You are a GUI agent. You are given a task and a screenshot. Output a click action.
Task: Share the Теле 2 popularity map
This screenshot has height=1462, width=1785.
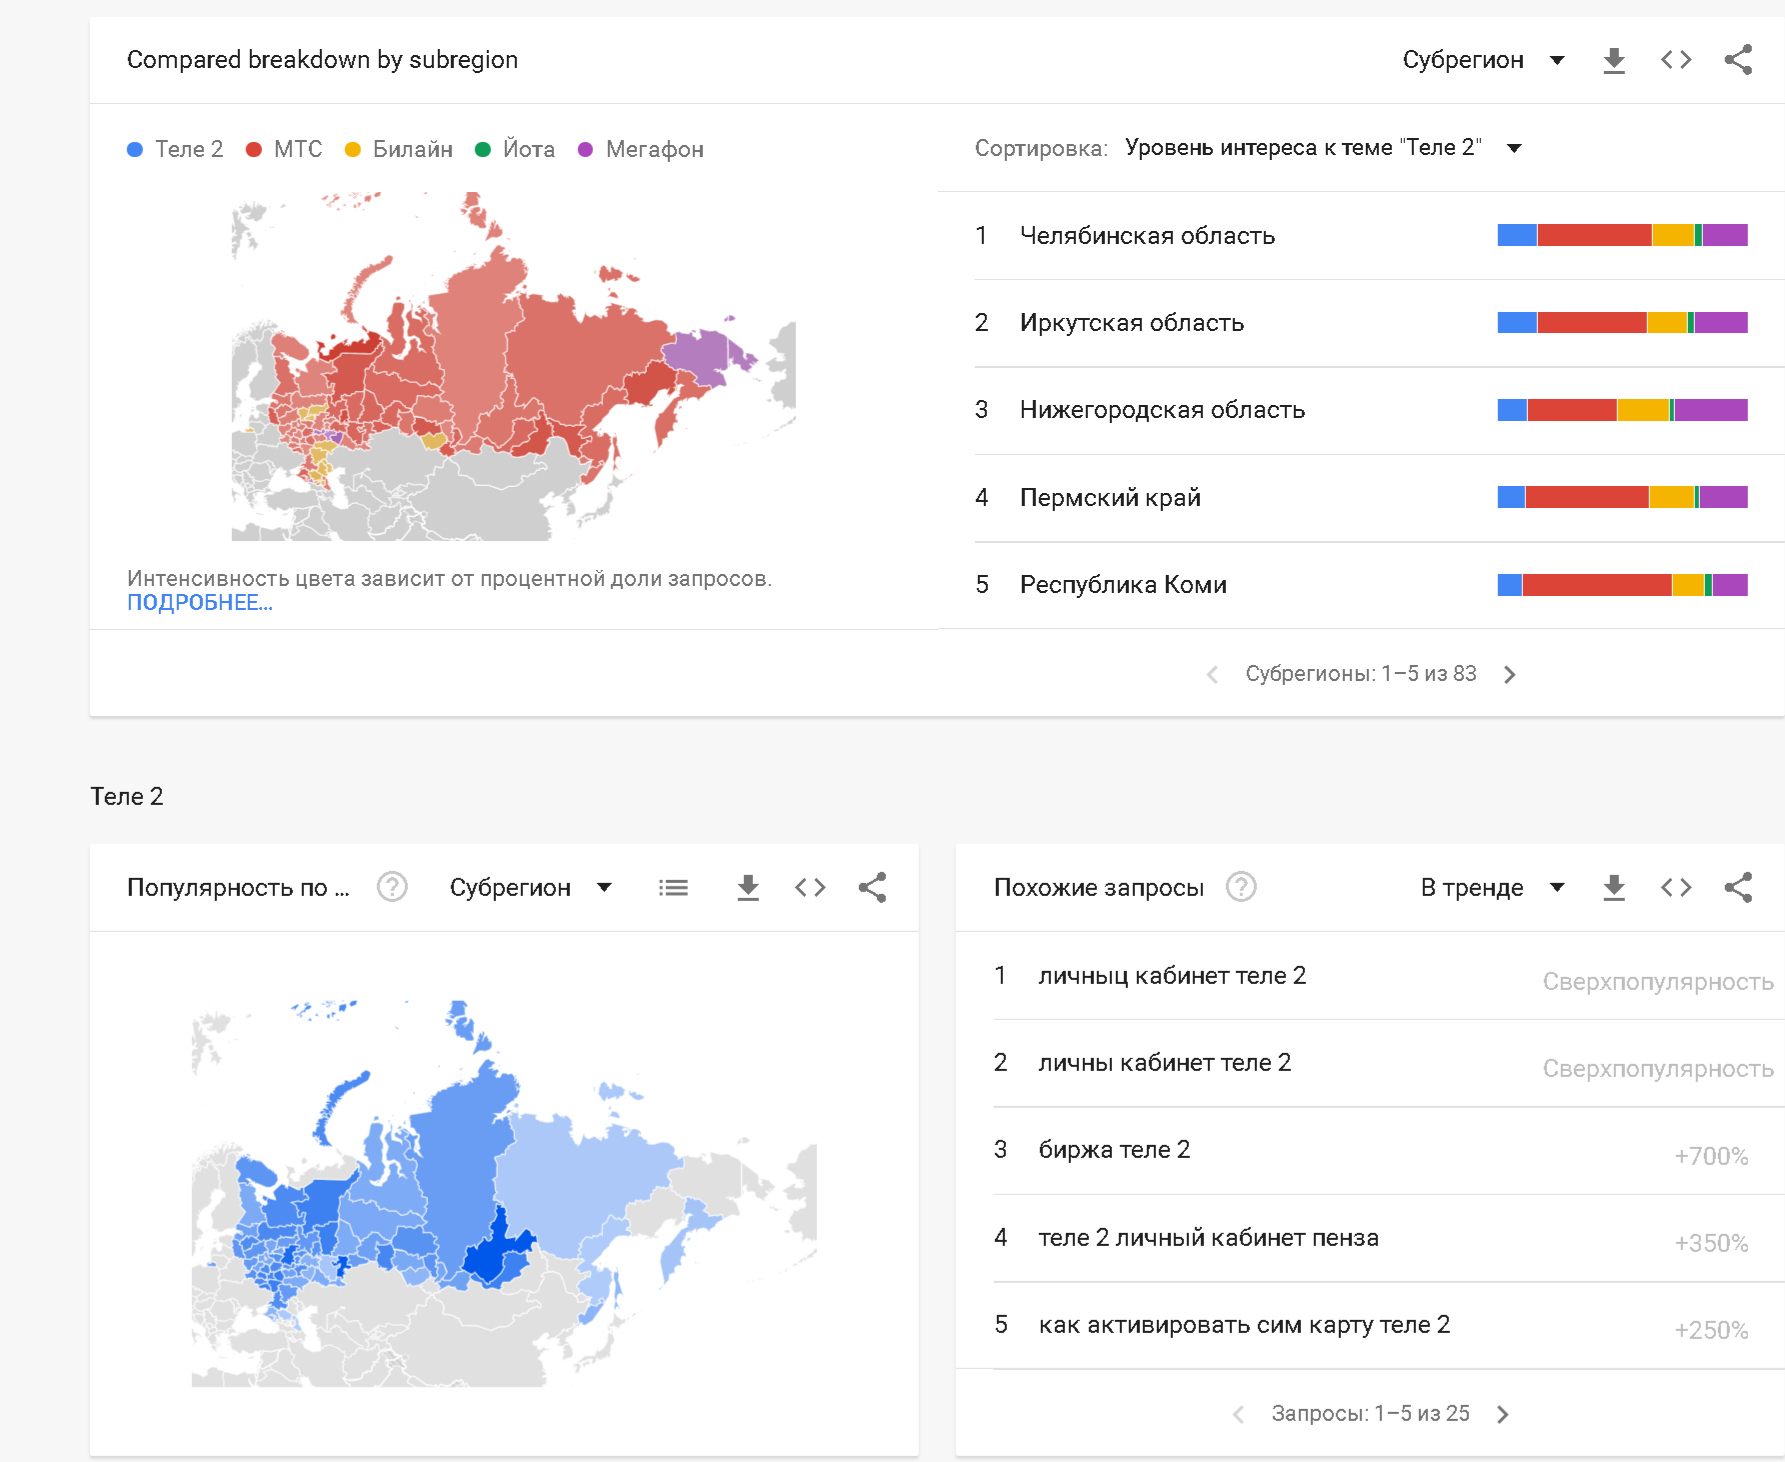pos(872,888)
